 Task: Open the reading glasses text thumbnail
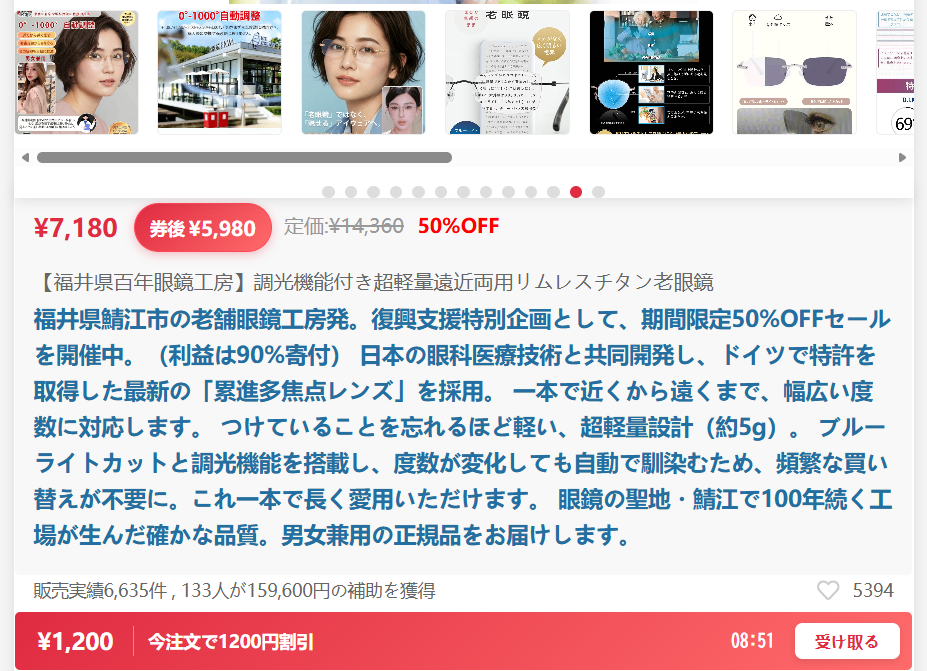click(x=507, y=72)
